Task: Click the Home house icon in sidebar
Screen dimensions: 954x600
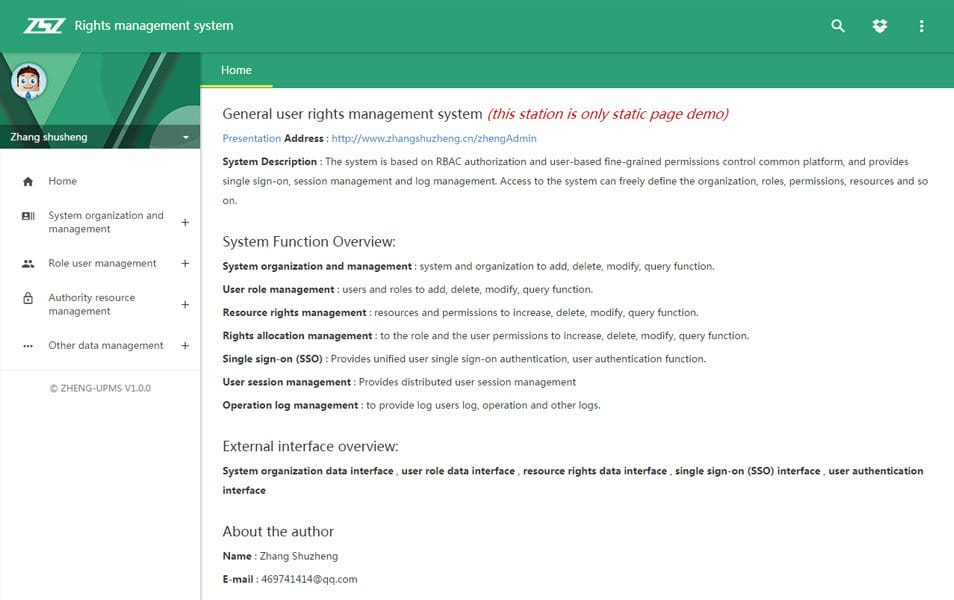Action: point(28,182)
